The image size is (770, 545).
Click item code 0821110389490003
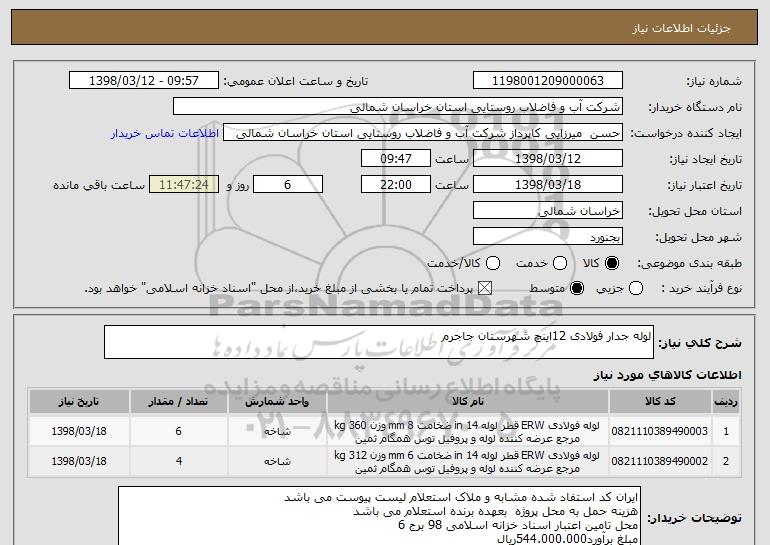click(660, 431)
